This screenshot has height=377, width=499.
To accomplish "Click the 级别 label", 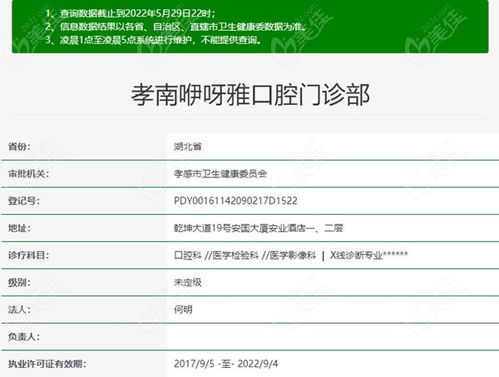I will (x=19, y=283).
